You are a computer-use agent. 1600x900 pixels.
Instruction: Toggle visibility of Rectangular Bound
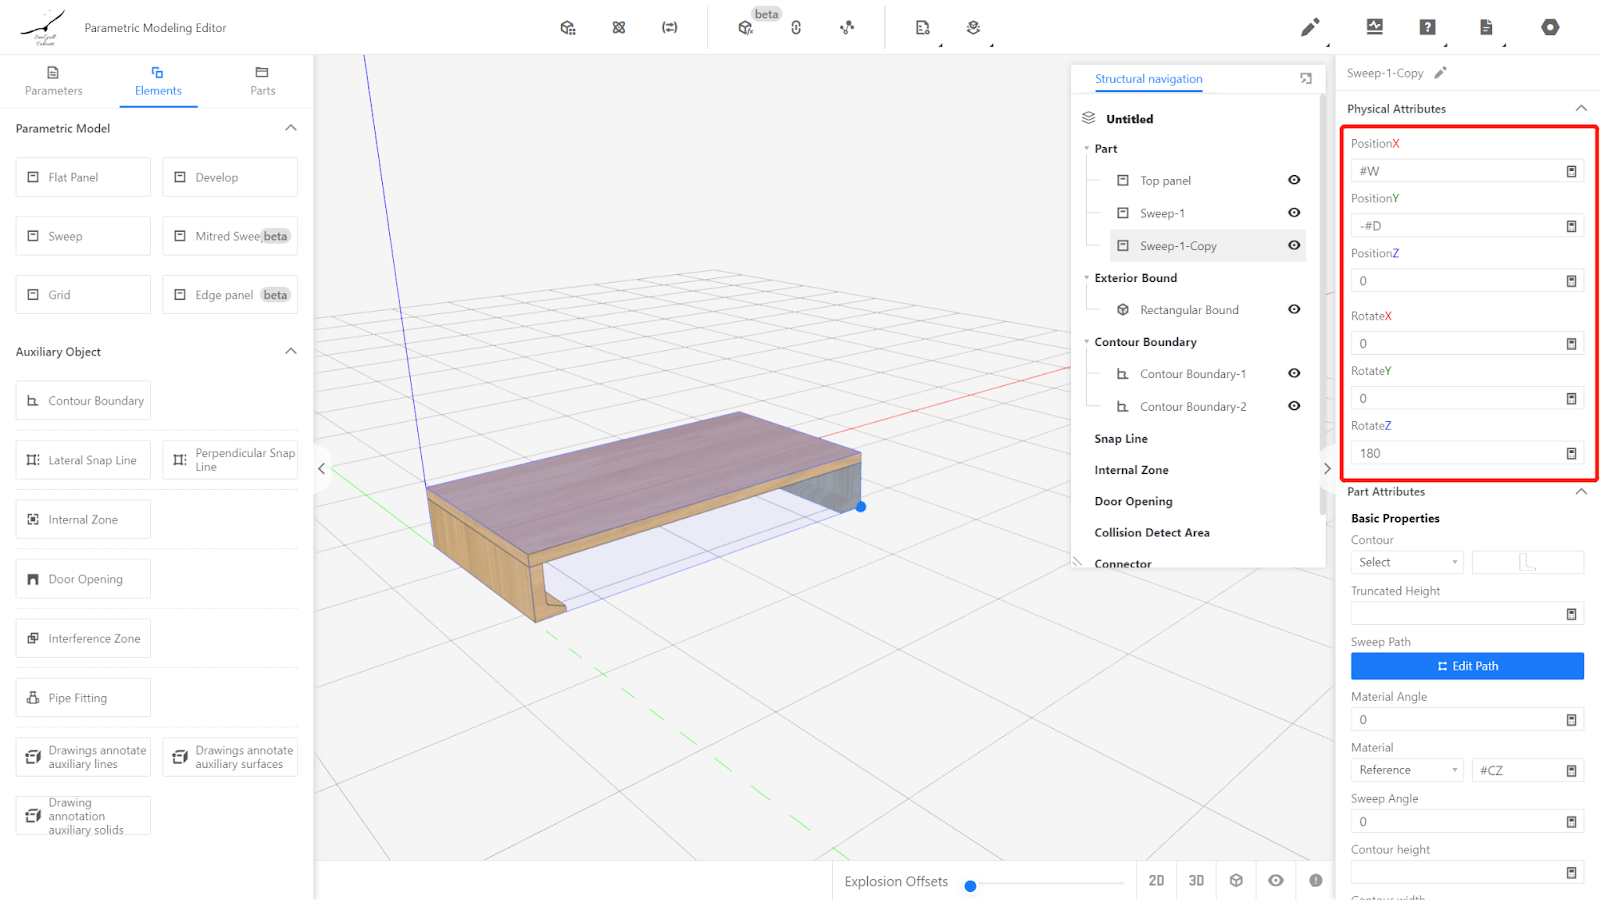point(1294,310)
